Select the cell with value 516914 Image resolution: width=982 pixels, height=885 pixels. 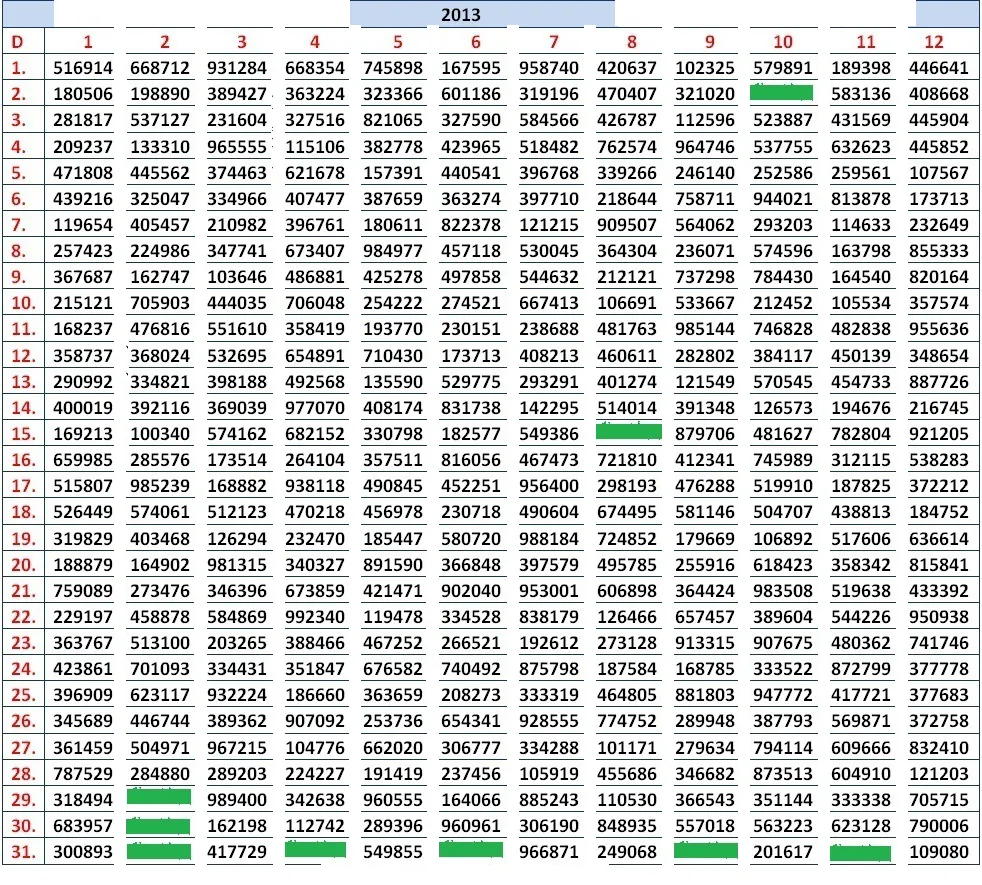(83, 68)
